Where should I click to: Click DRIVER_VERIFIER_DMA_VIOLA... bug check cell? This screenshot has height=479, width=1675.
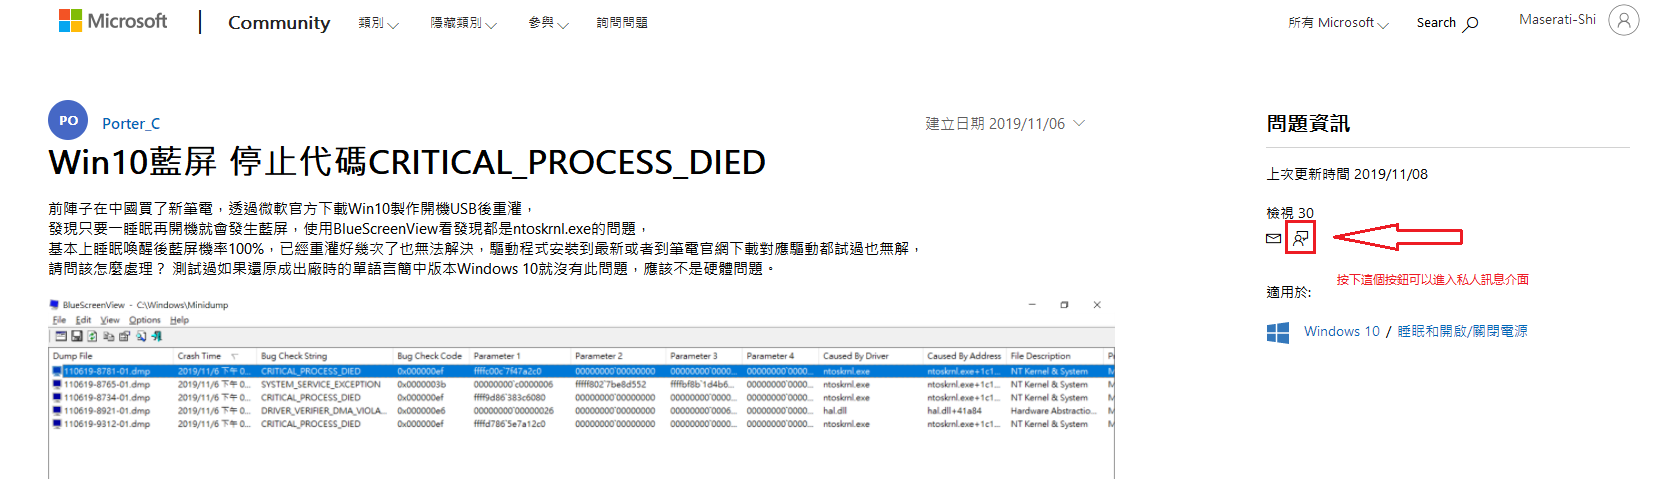323,410
